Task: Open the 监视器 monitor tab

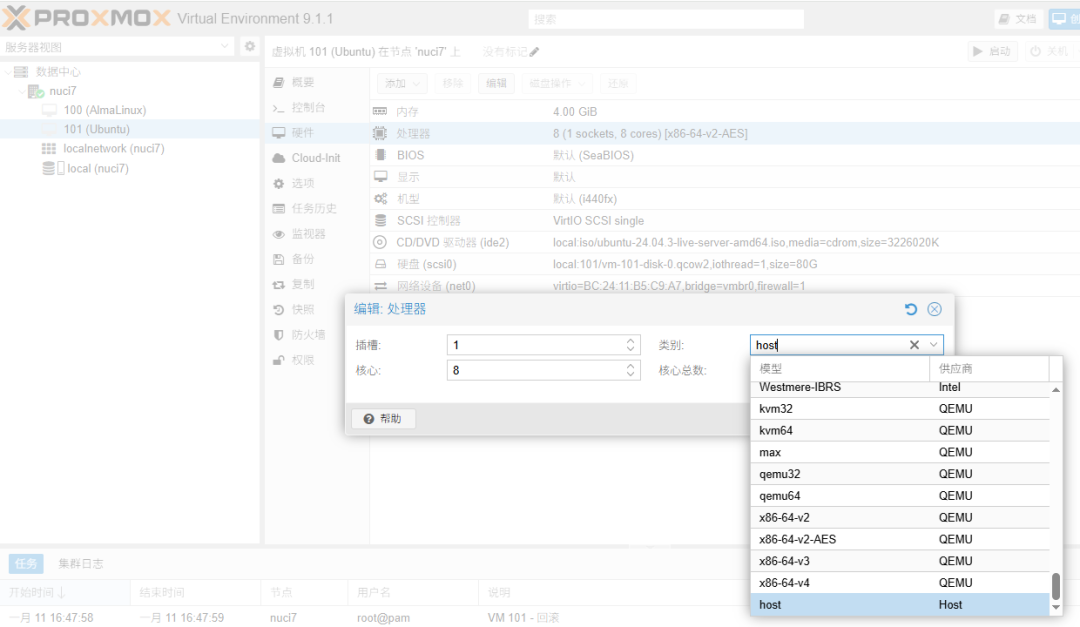Action: [308, 234]
